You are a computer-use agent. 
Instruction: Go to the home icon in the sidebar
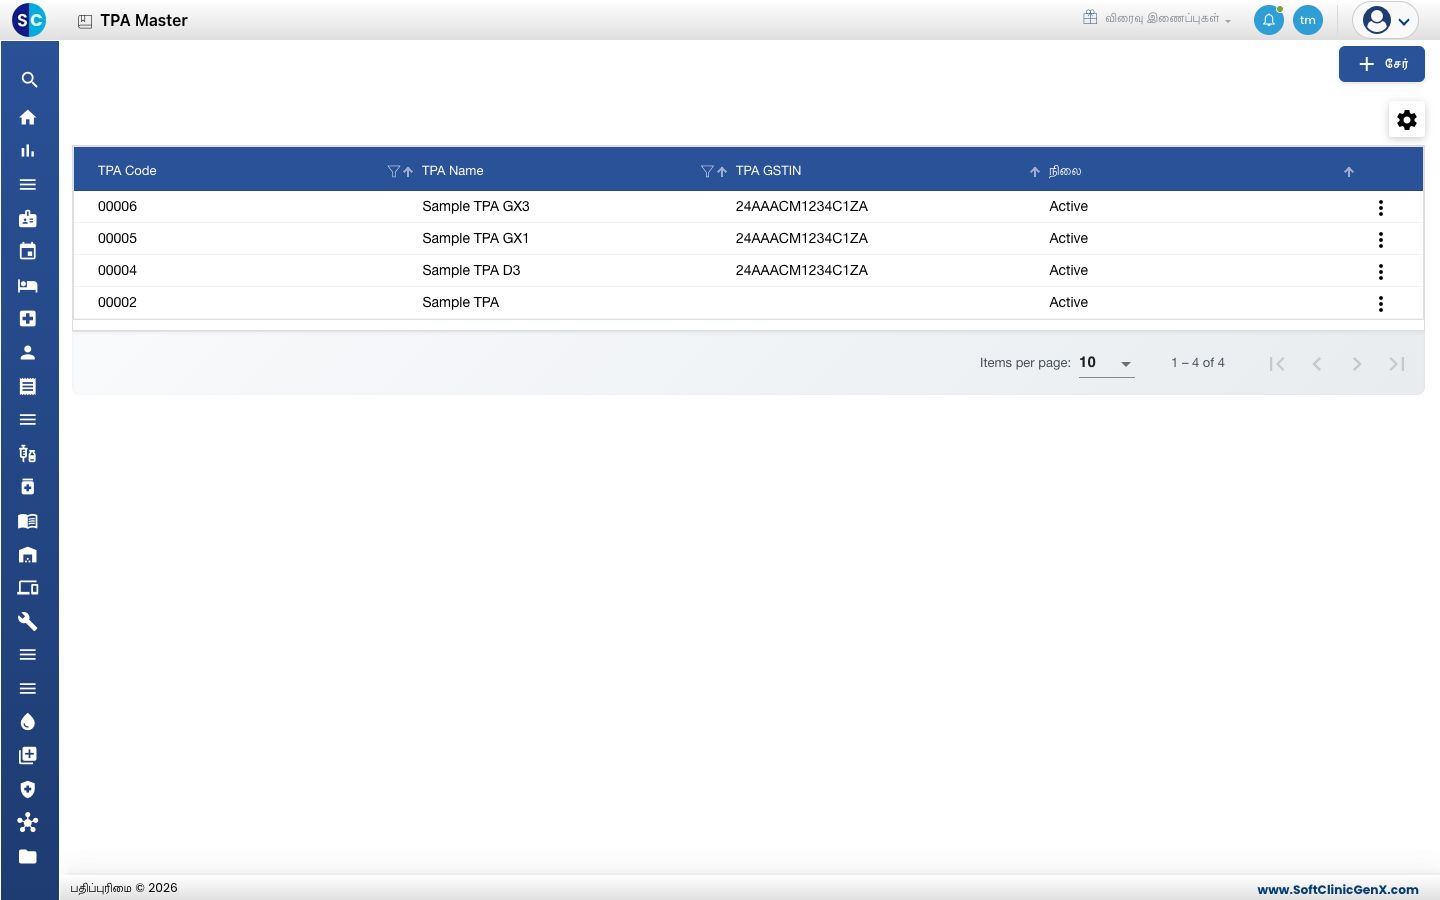pyautogui.click(x=28, y=117)
